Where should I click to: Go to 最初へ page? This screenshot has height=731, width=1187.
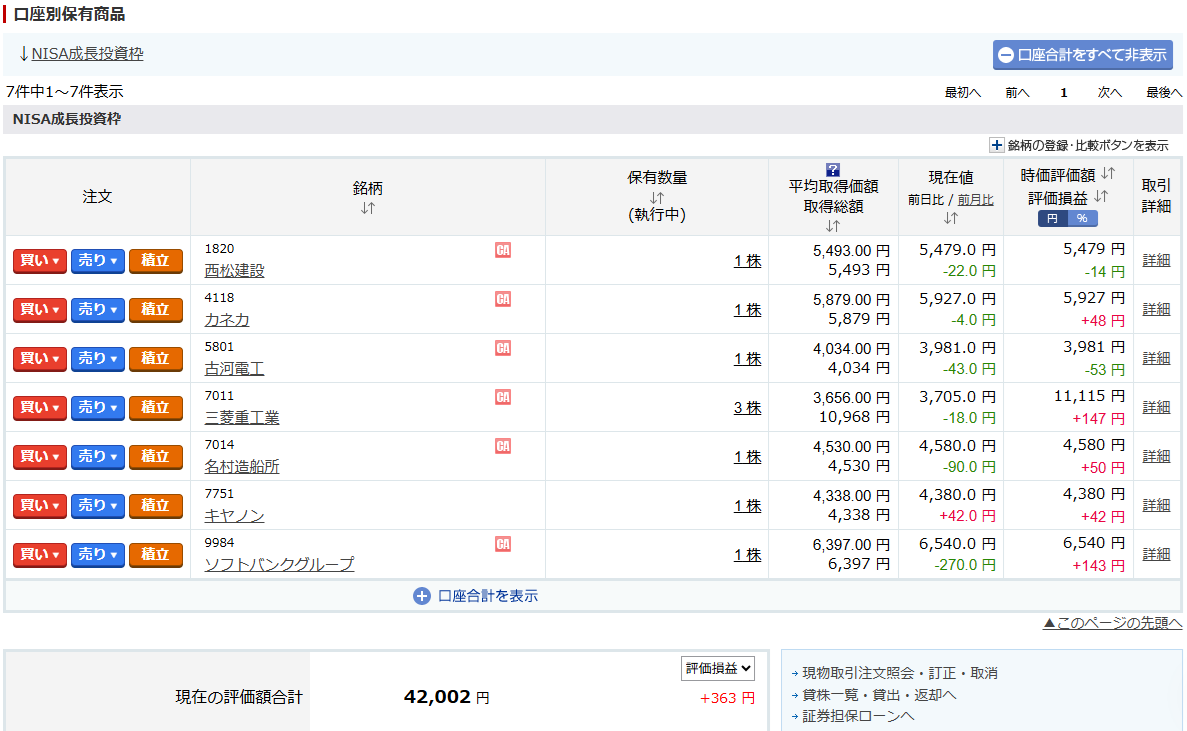(x=963, y=92)
